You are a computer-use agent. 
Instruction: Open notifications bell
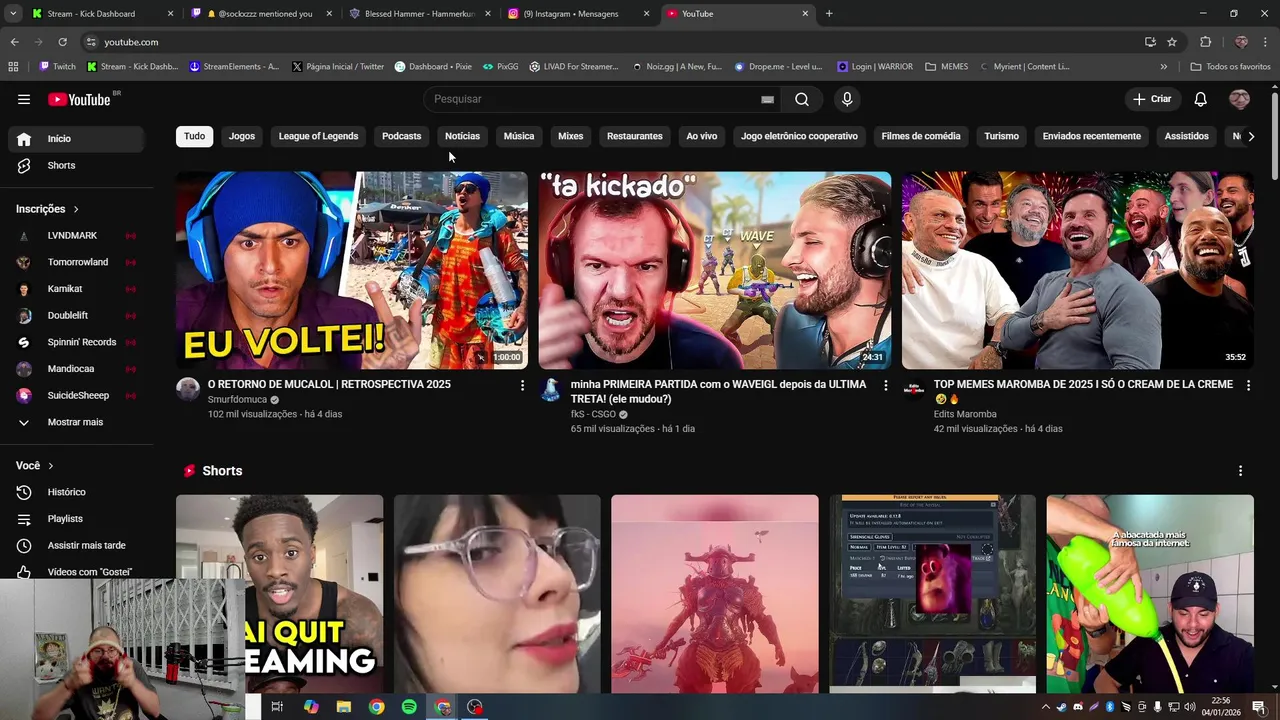click(1200, 99)
